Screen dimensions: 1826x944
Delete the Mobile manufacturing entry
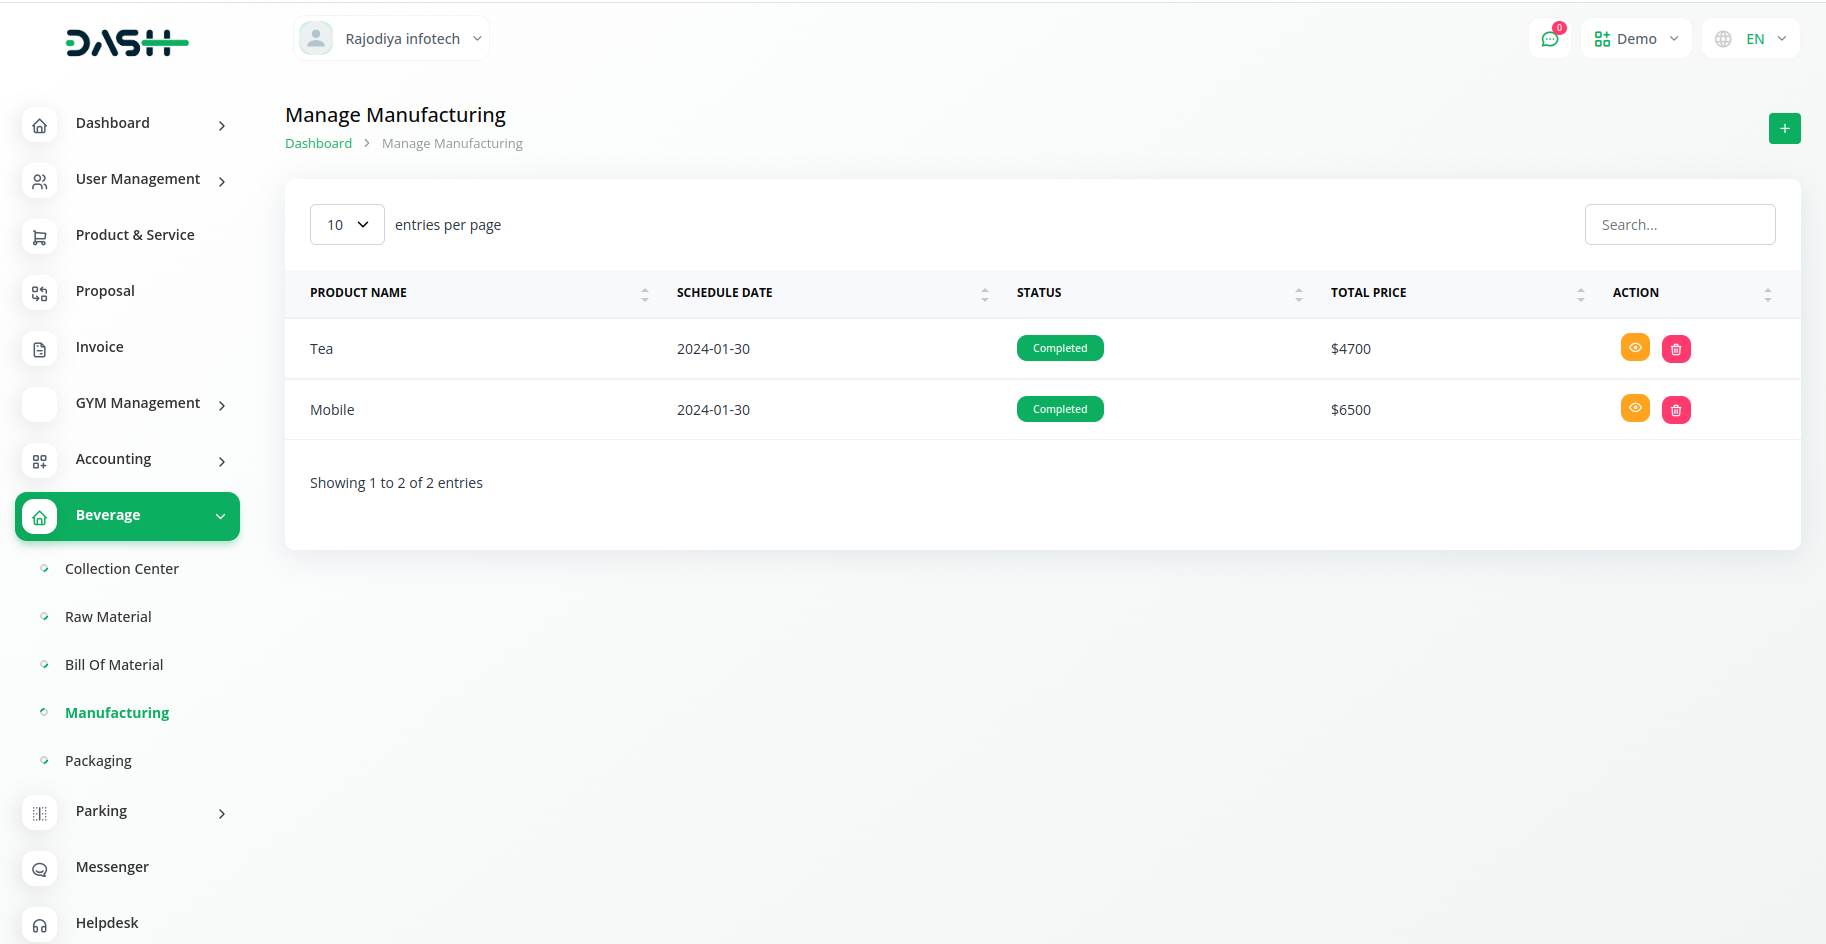click(1676, 410)
